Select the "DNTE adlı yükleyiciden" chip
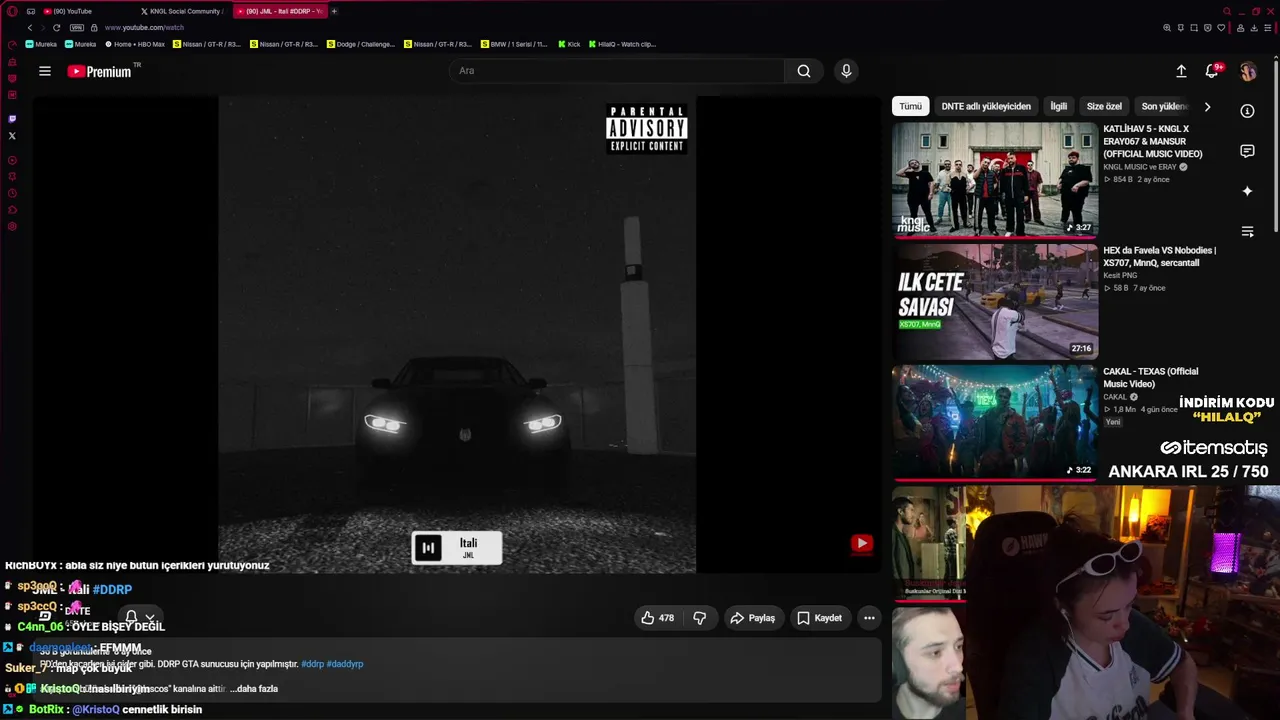 click(x=986, y=106)
